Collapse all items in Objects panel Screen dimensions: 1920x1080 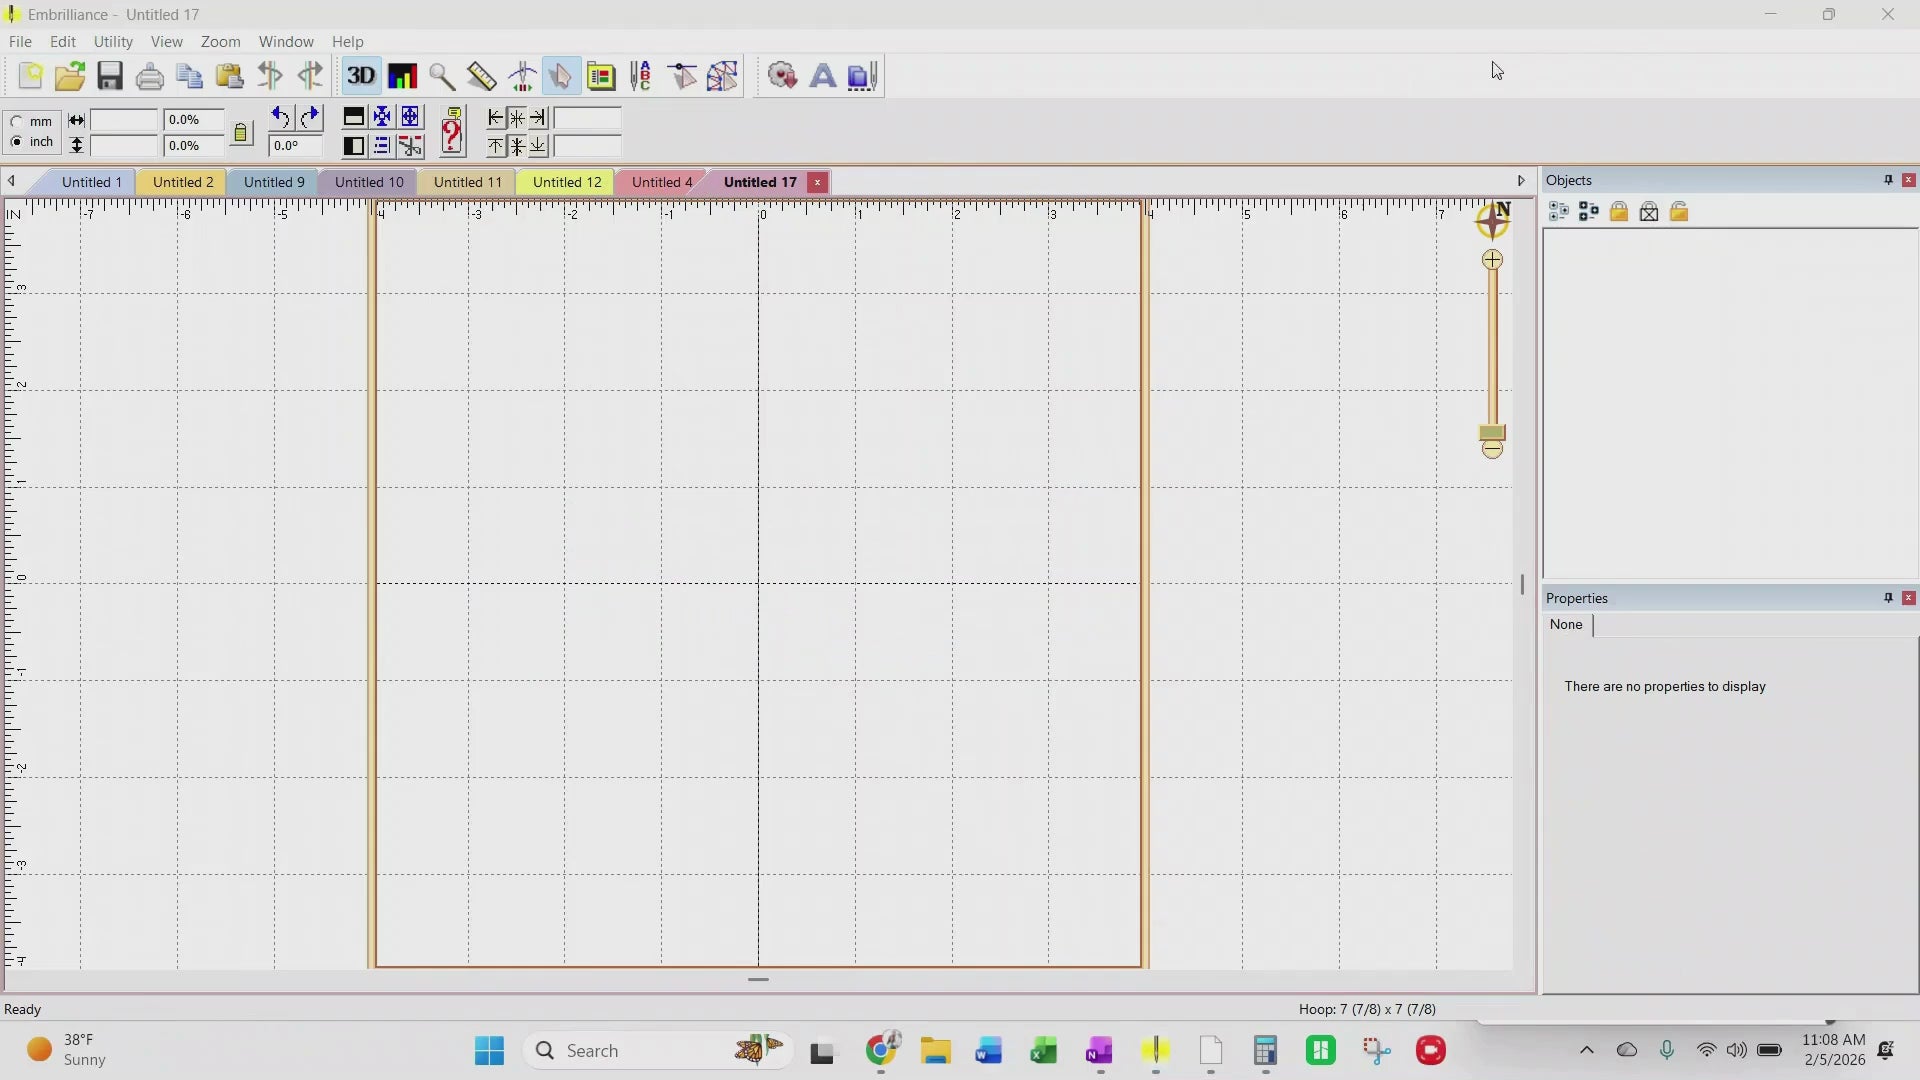click(1589, 212)
